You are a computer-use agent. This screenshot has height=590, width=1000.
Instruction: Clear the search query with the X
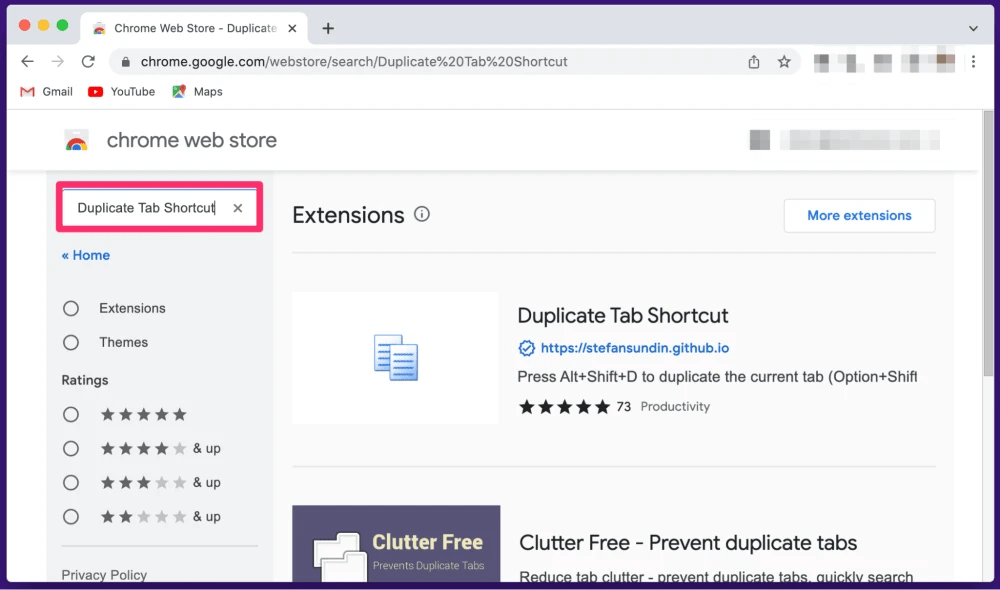pyautogui.click(x=237, y=207)
